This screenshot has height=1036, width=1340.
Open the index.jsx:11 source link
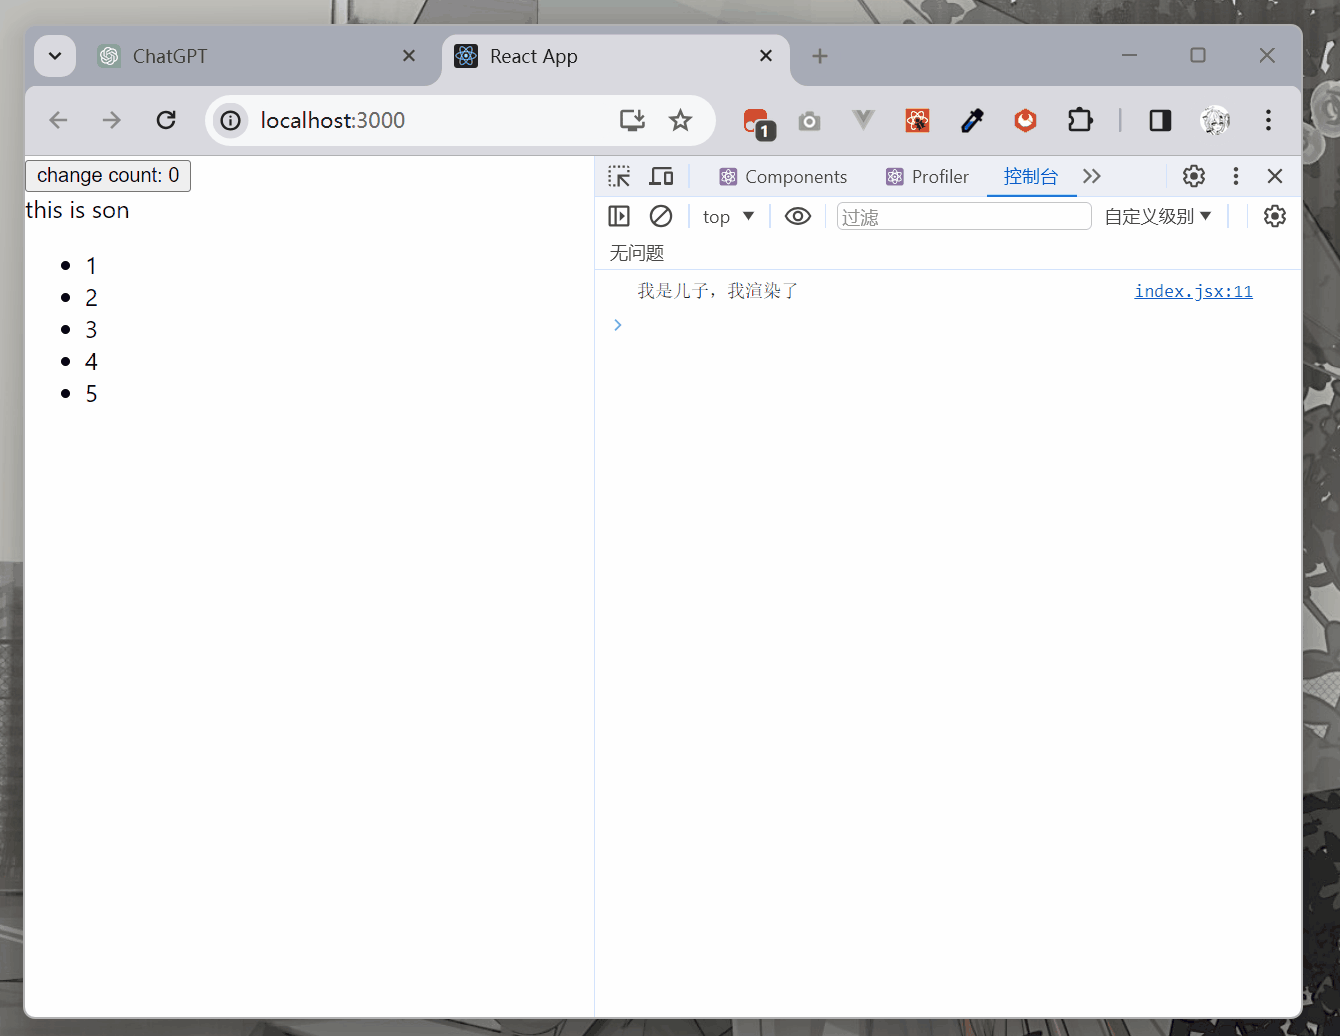coord(1193,292)
